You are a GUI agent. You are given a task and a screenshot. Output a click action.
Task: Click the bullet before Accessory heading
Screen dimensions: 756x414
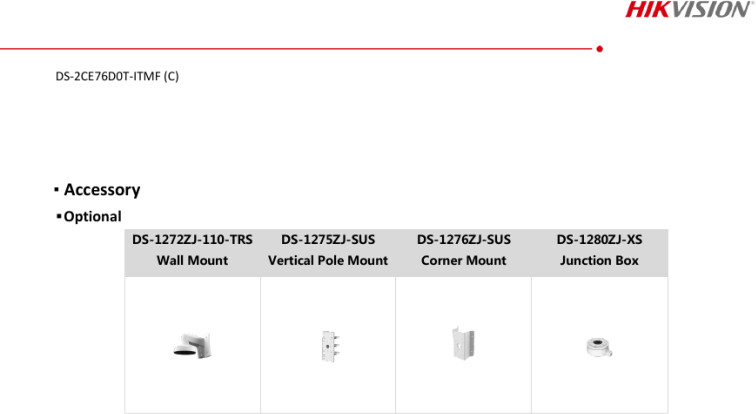point(56,189)
